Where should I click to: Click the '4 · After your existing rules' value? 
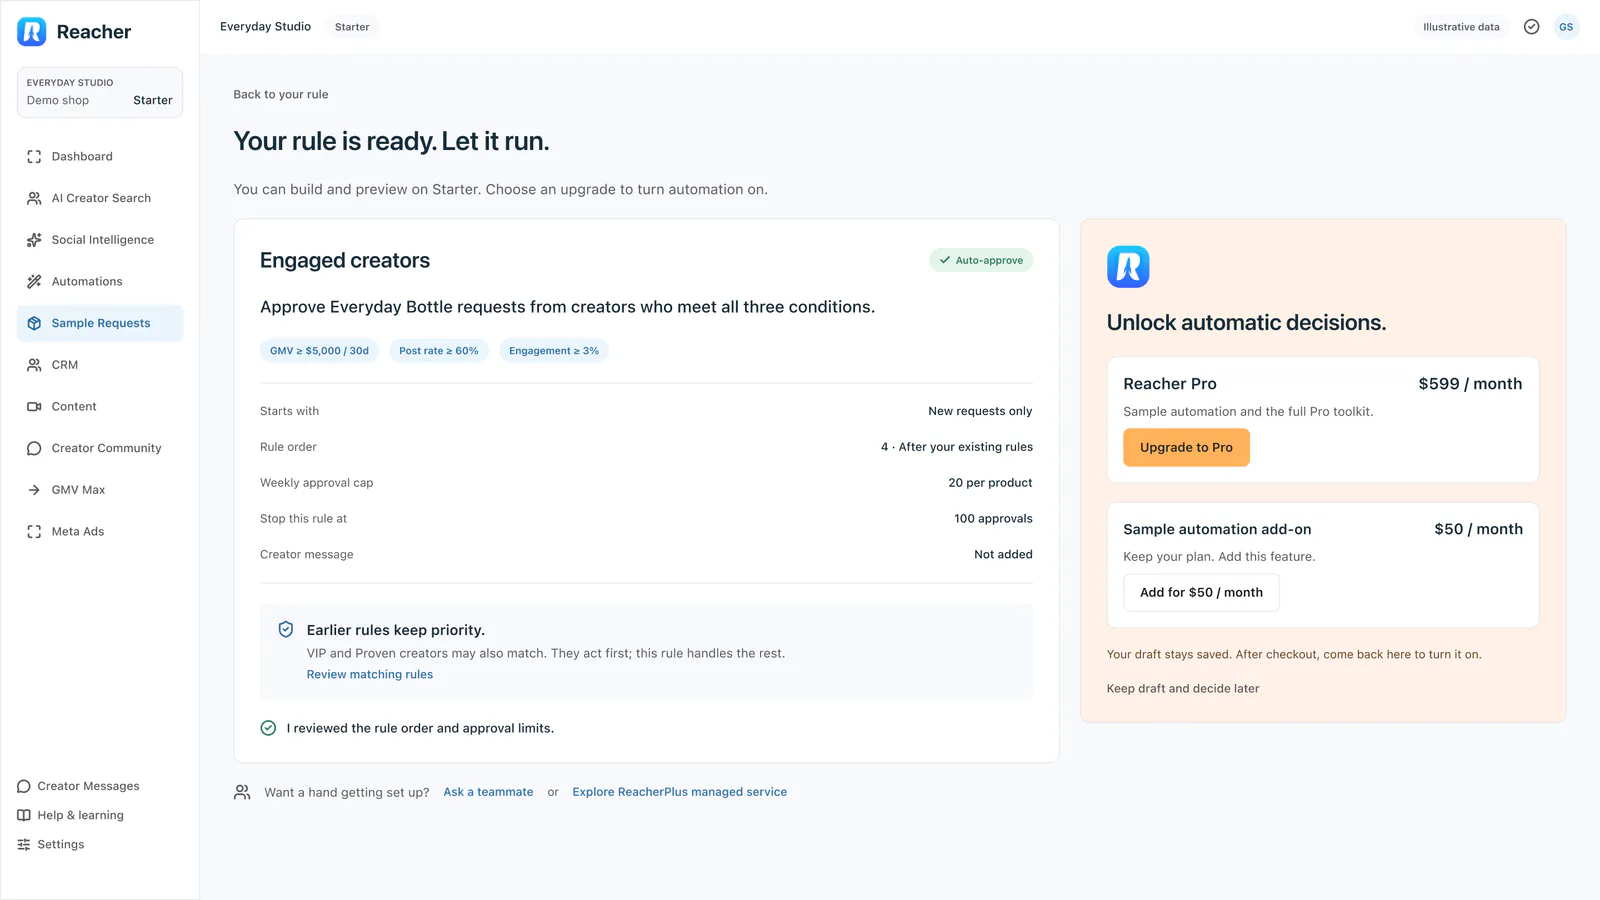coord(956,447)
